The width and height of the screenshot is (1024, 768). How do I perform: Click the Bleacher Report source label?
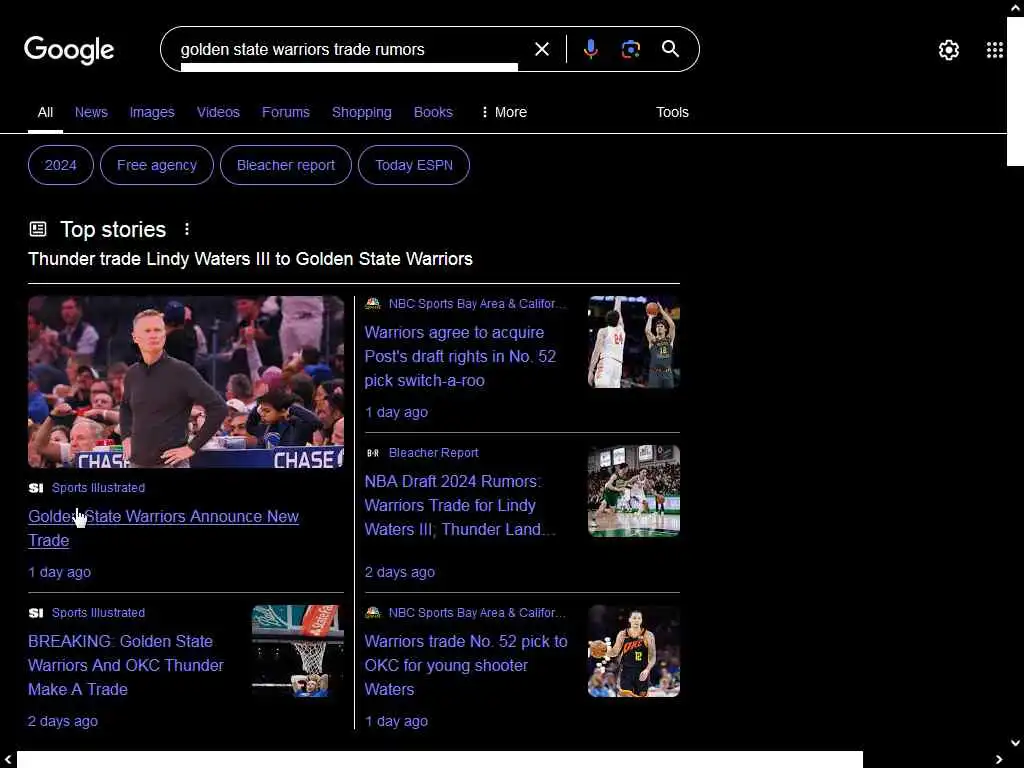tap(422, 453)
